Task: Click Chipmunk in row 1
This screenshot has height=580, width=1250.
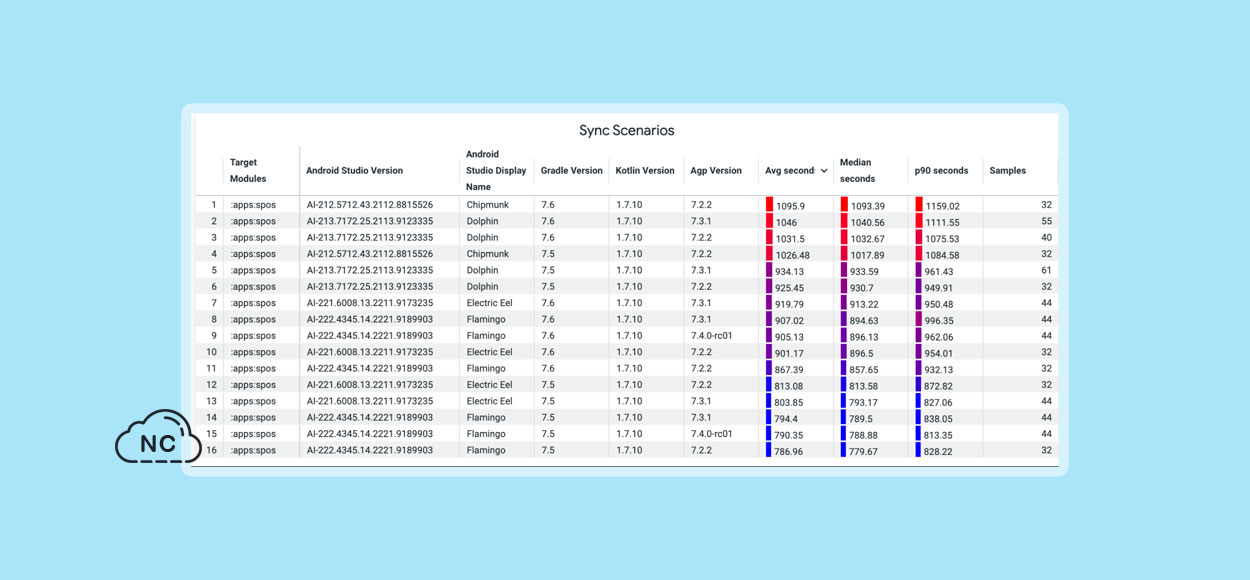Action: coord(488,204)
